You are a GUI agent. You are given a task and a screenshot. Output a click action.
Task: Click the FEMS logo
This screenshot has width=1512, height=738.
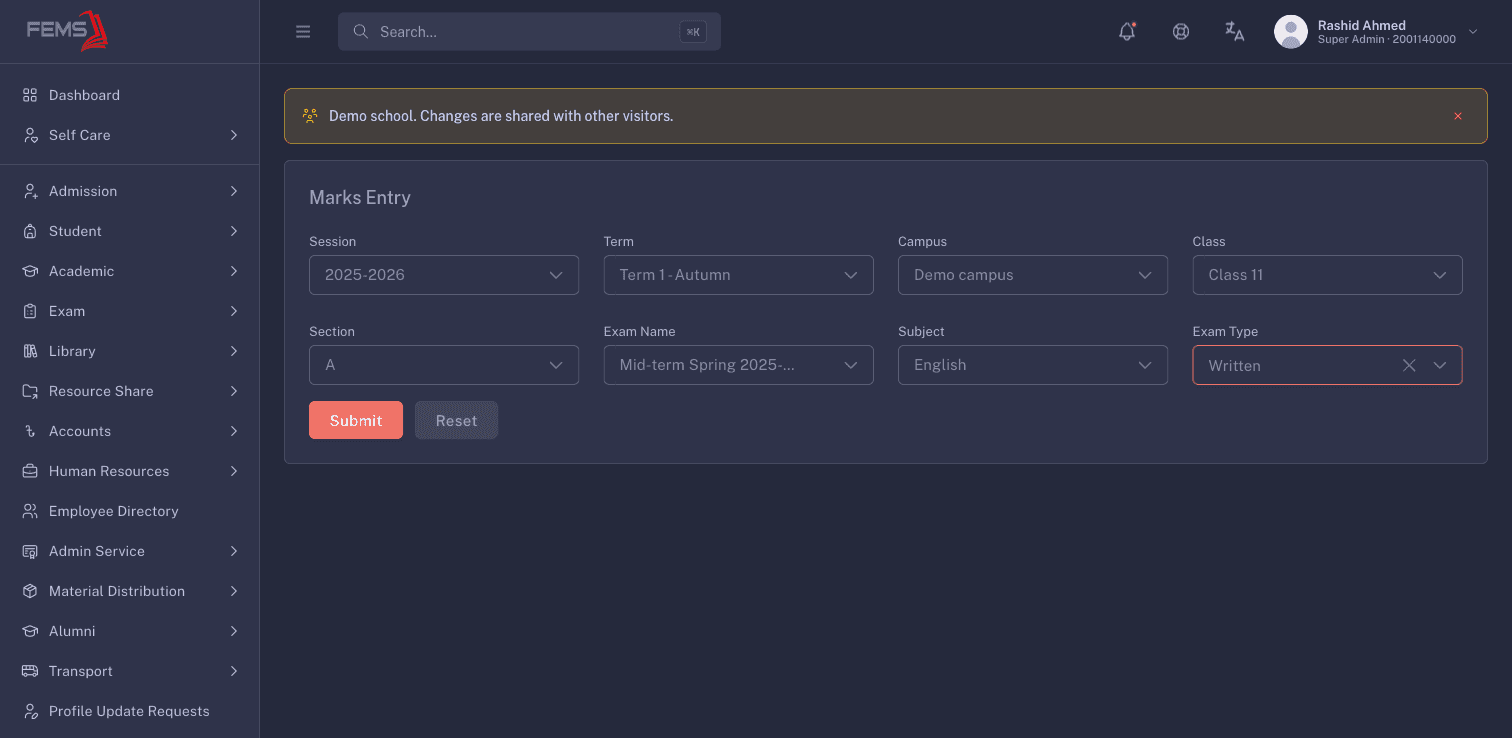point(67,31)
